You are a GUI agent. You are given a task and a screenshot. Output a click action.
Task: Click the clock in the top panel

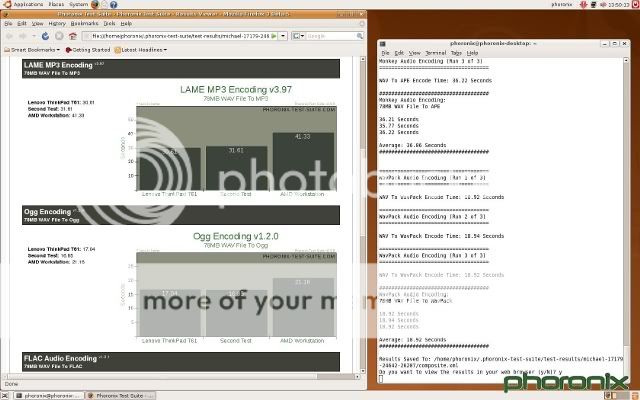(619, 4)
